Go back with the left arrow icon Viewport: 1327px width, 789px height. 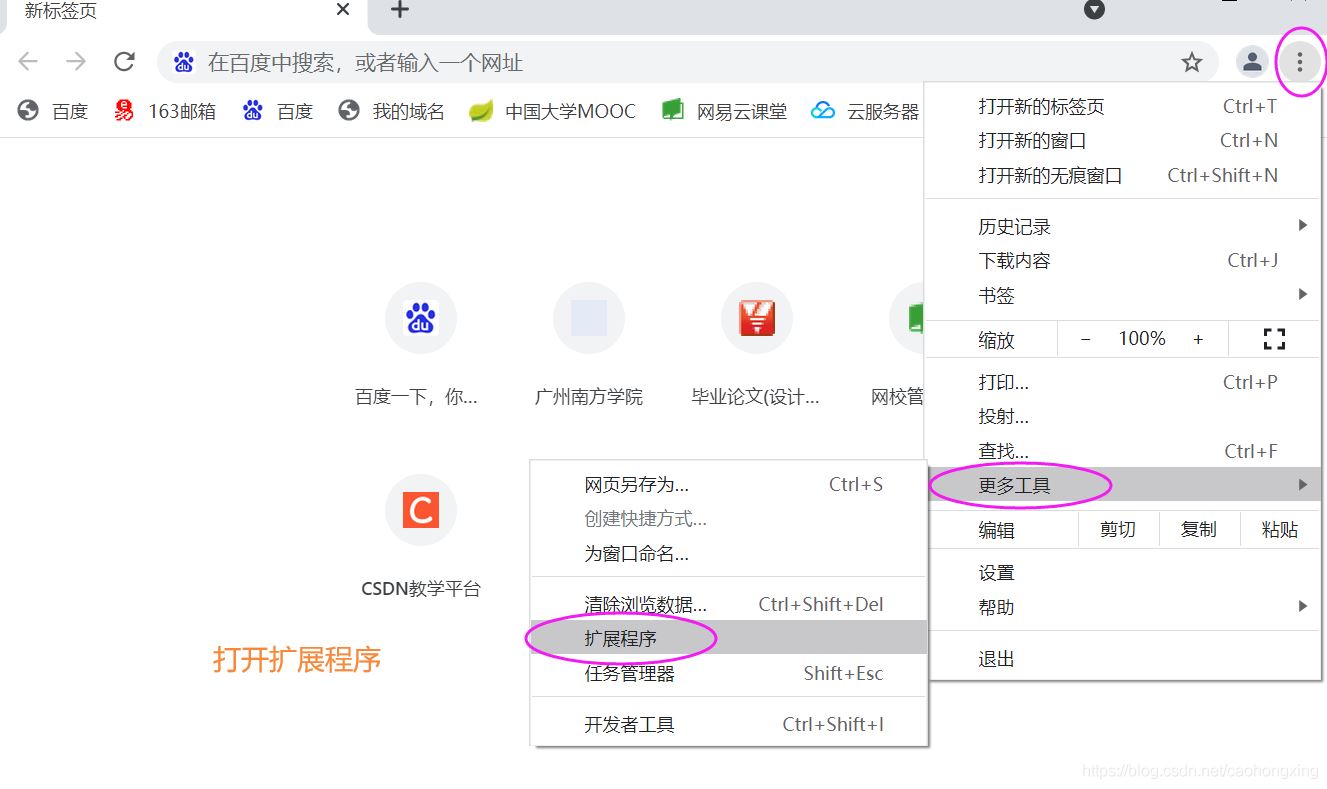28,62
